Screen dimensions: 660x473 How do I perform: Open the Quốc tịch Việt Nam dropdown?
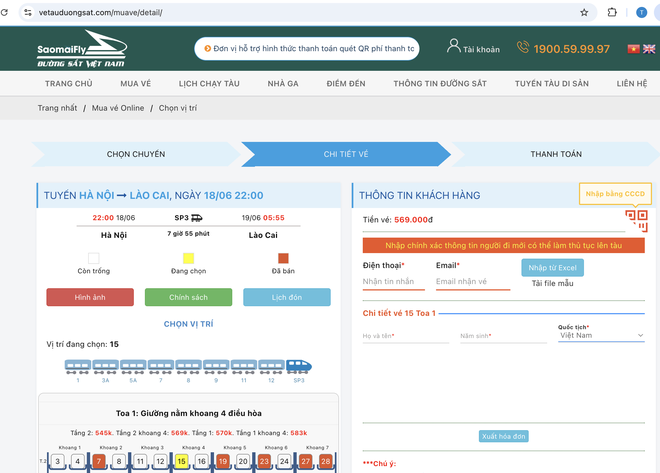601,335
